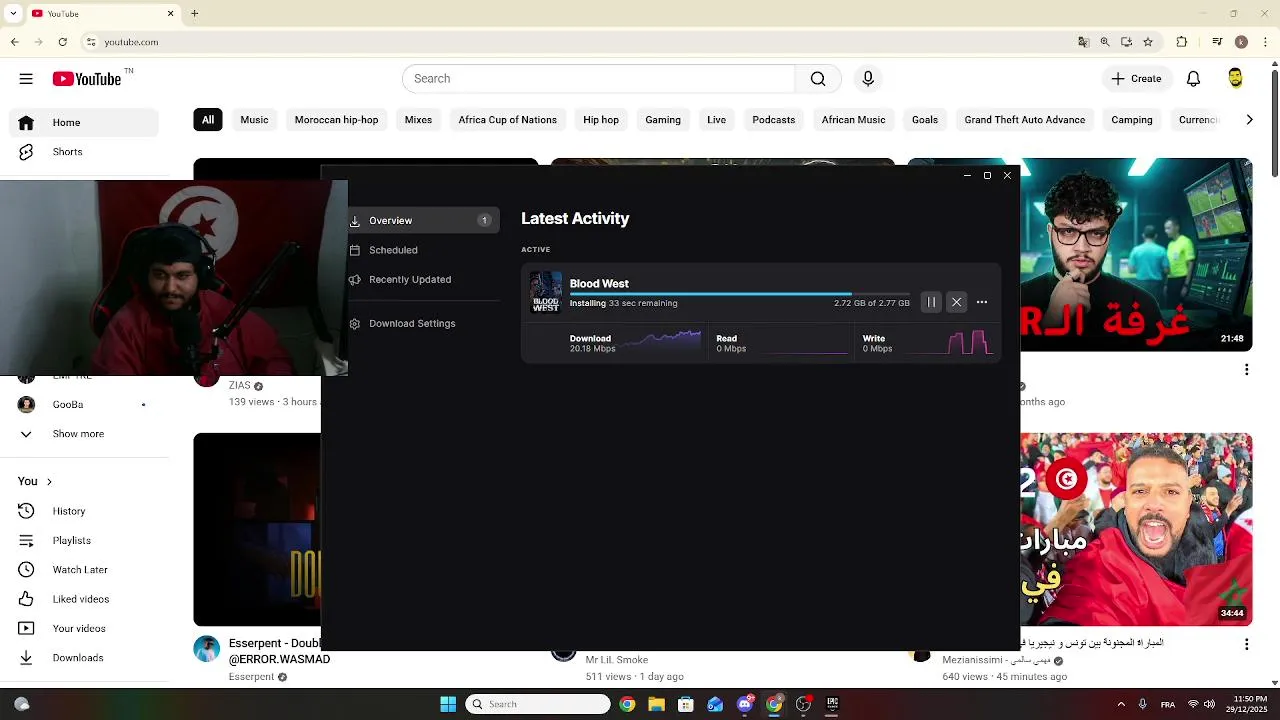The image size is (1280, 720).
Task: Click the Blood West game thumbnail
Action: 546,293
